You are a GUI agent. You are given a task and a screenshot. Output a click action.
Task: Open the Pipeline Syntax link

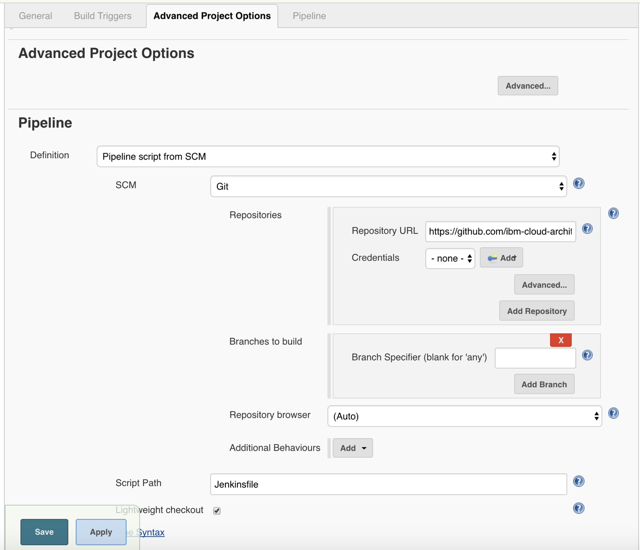click(145, 532)
